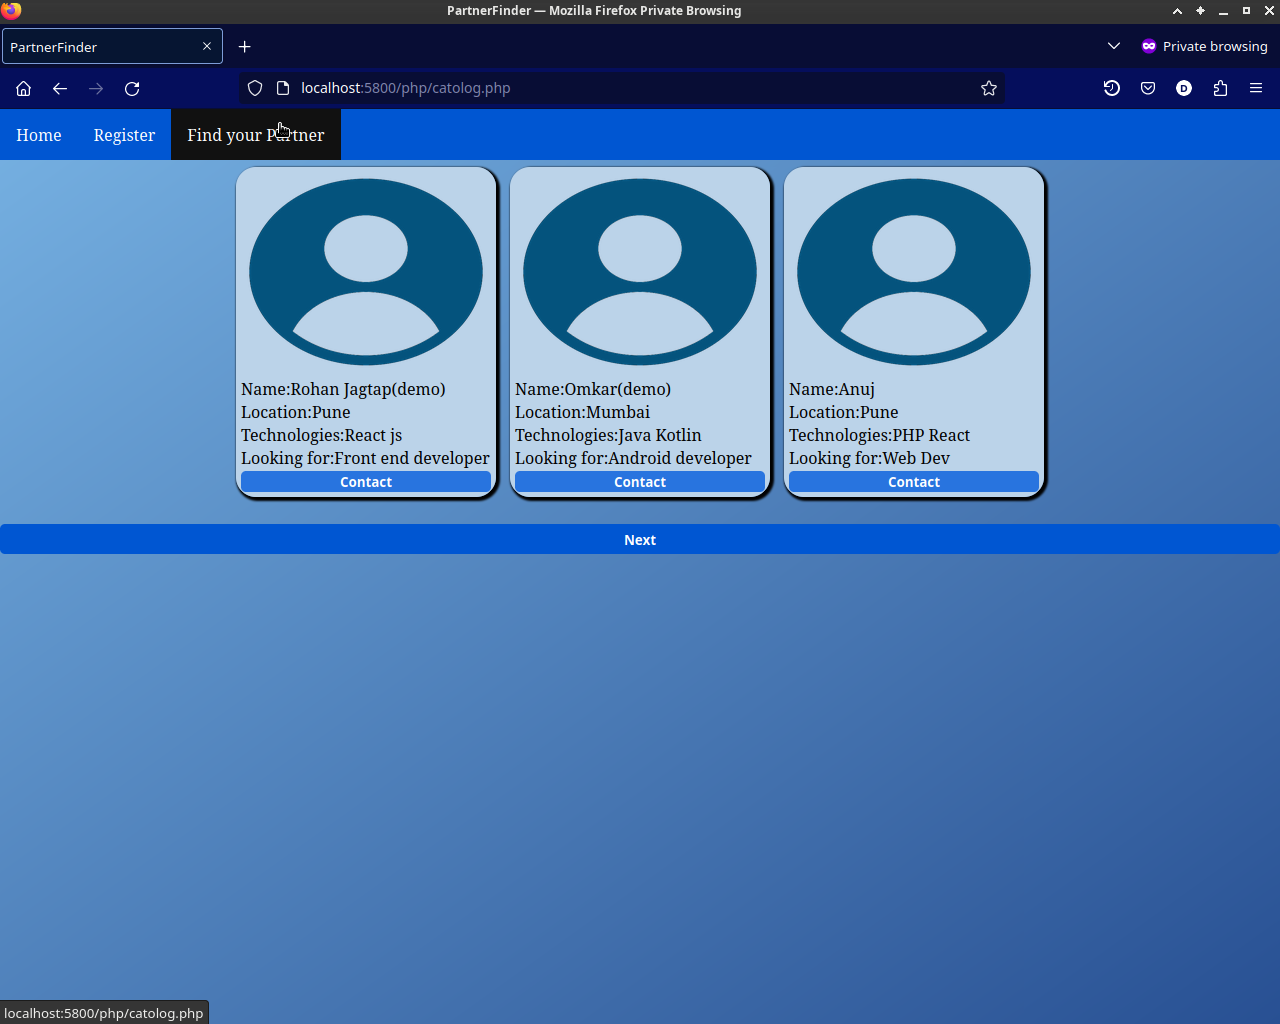1280x1024 pixels.
Task: Click Anuj's profile avatar image
Action: click(914, 272)
